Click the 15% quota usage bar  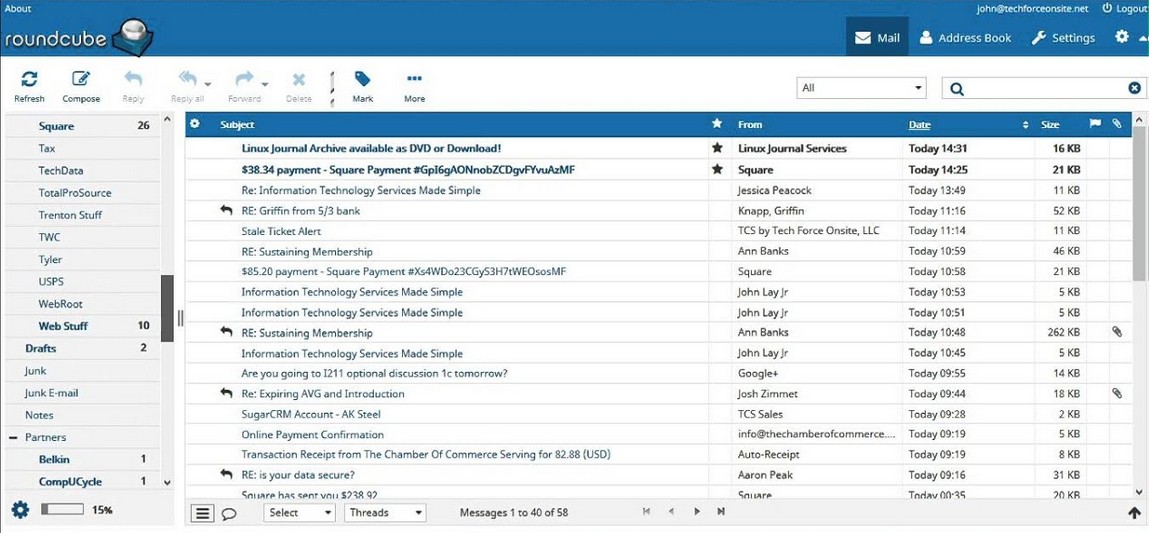click(62, 510)
